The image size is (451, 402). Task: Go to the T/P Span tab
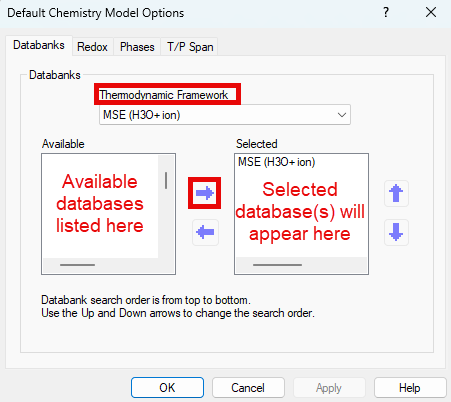[x=190, y=47]
